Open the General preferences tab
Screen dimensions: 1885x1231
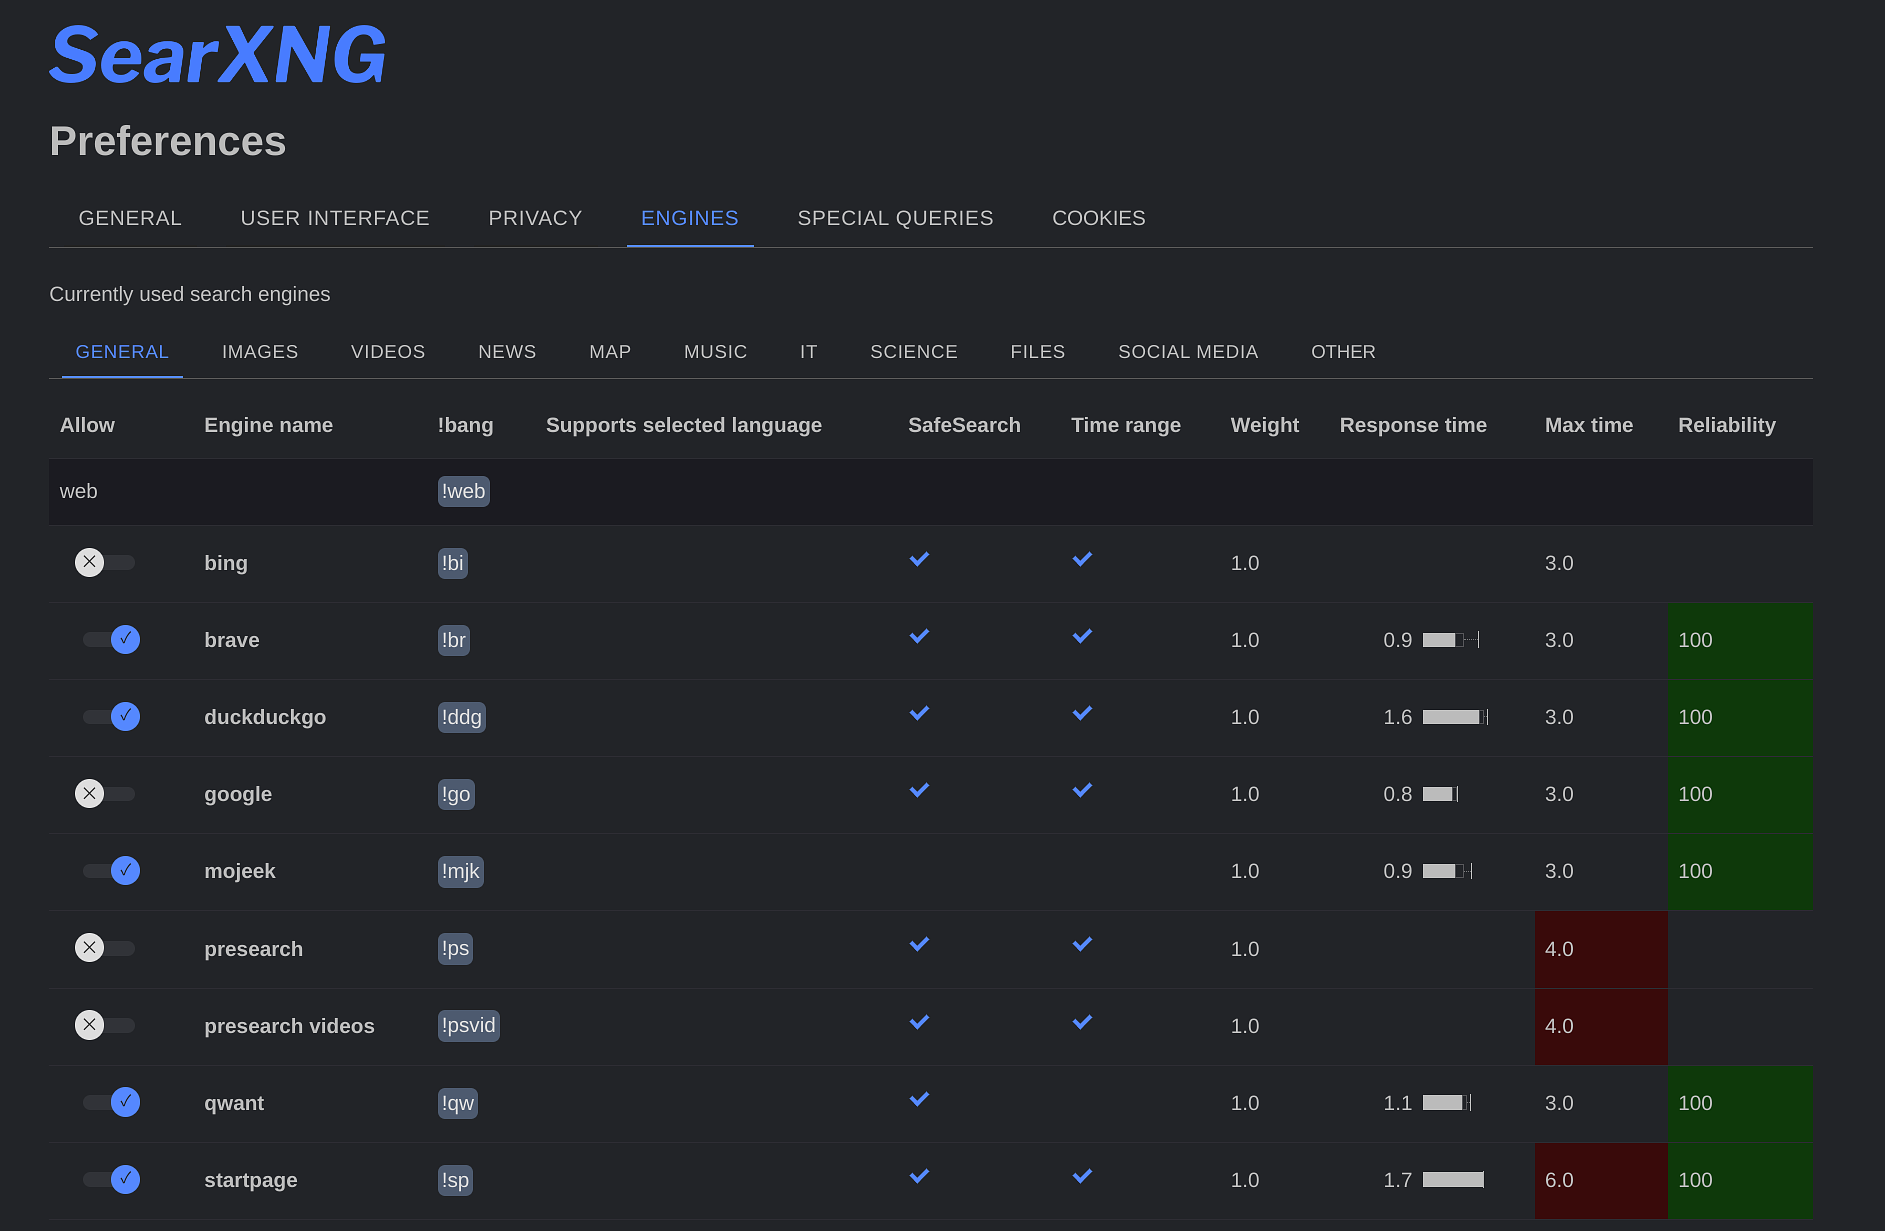click(130, 218)
